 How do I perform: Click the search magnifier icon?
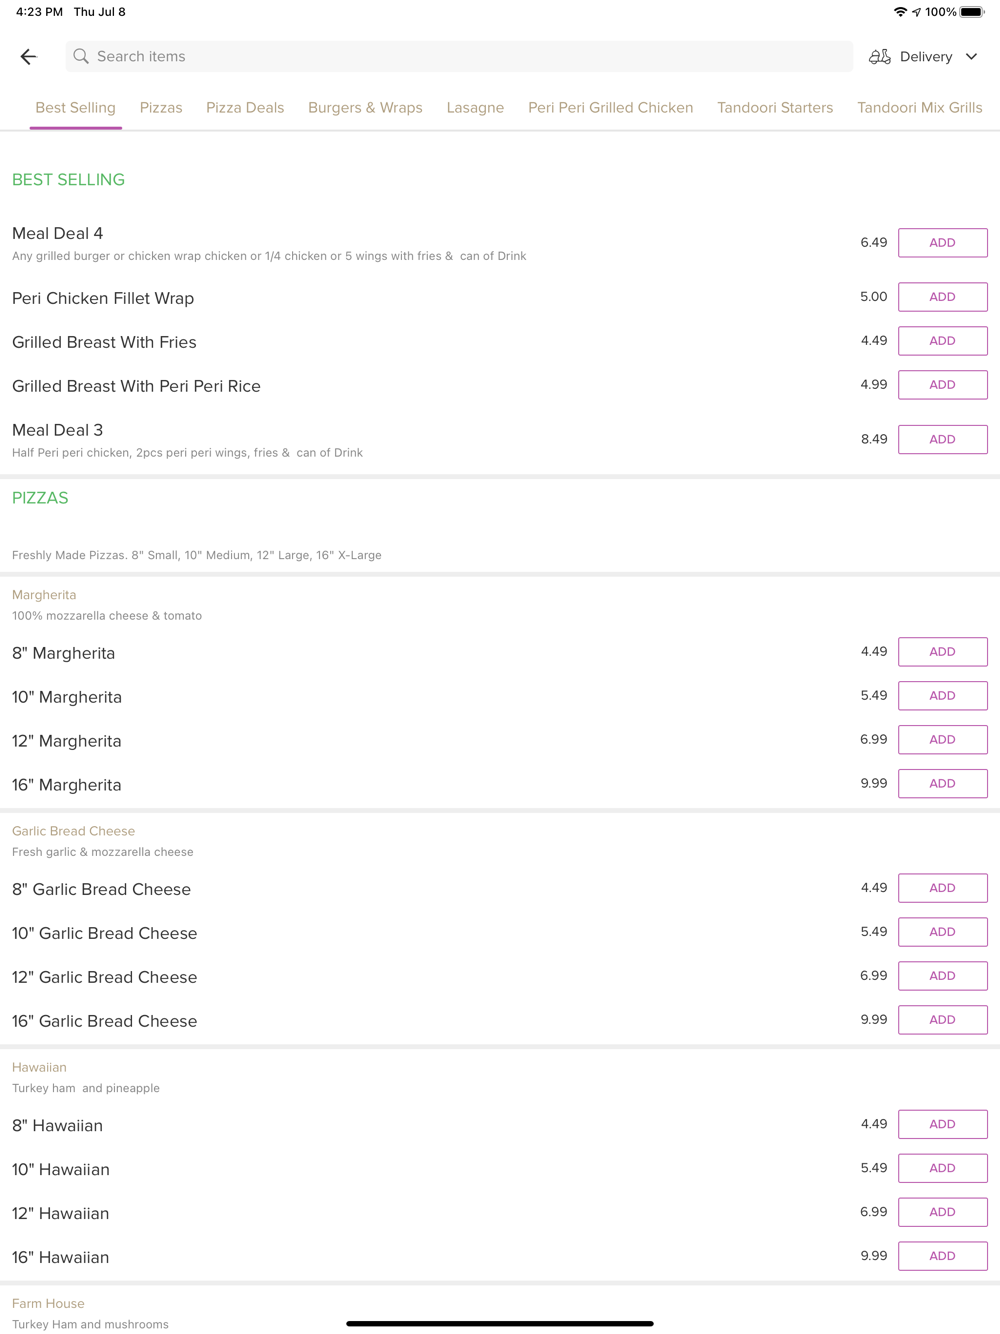click(x=81, y=57)
